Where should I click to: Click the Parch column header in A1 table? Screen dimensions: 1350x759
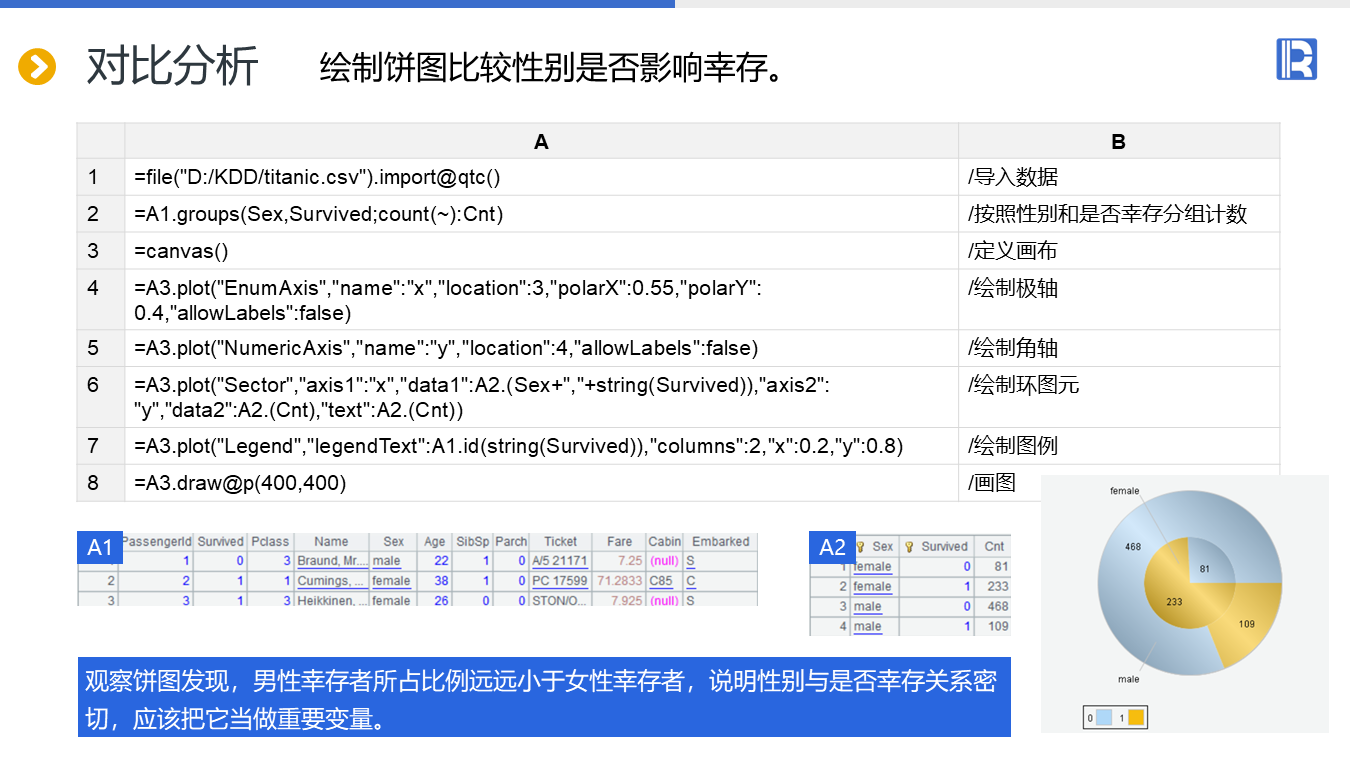(511, 542)
